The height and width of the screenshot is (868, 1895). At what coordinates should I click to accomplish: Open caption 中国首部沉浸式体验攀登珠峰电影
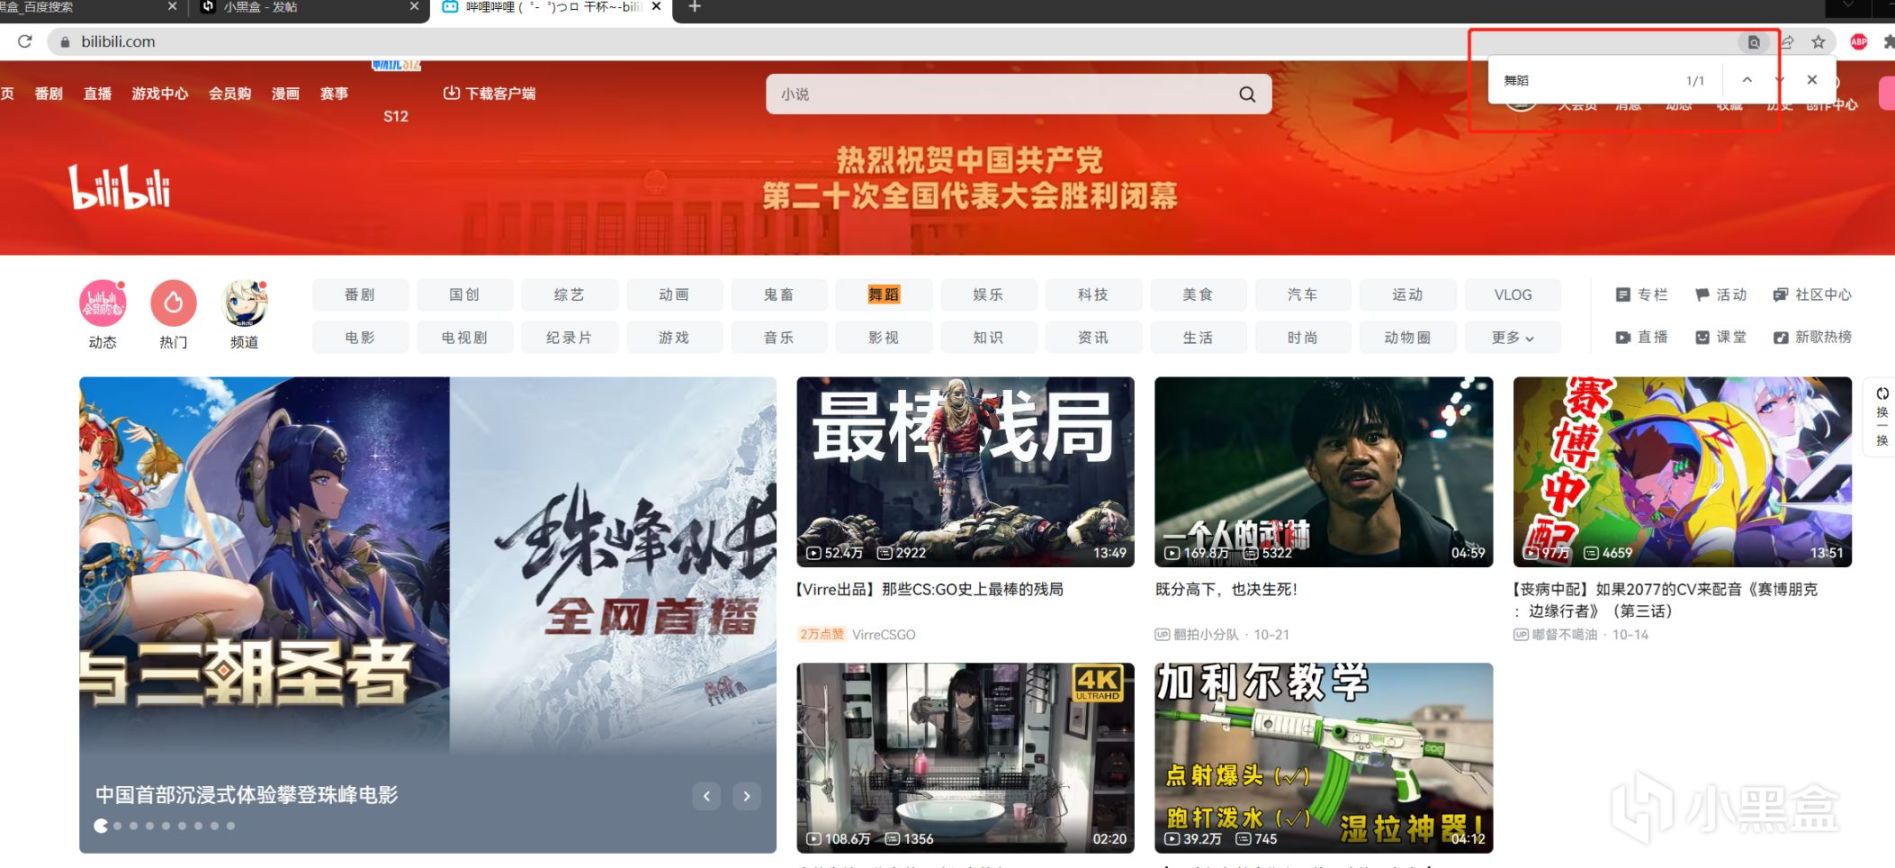(247, 795)
